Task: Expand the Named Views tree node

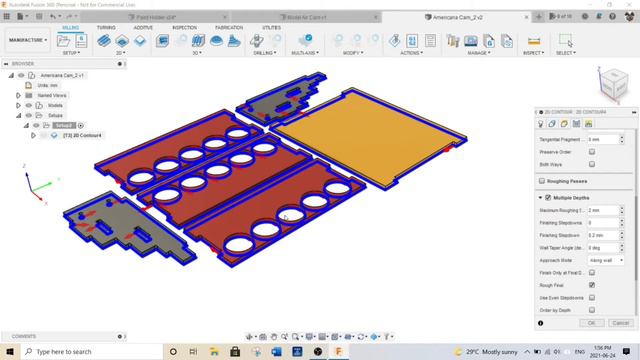Action: pos(18,95)
